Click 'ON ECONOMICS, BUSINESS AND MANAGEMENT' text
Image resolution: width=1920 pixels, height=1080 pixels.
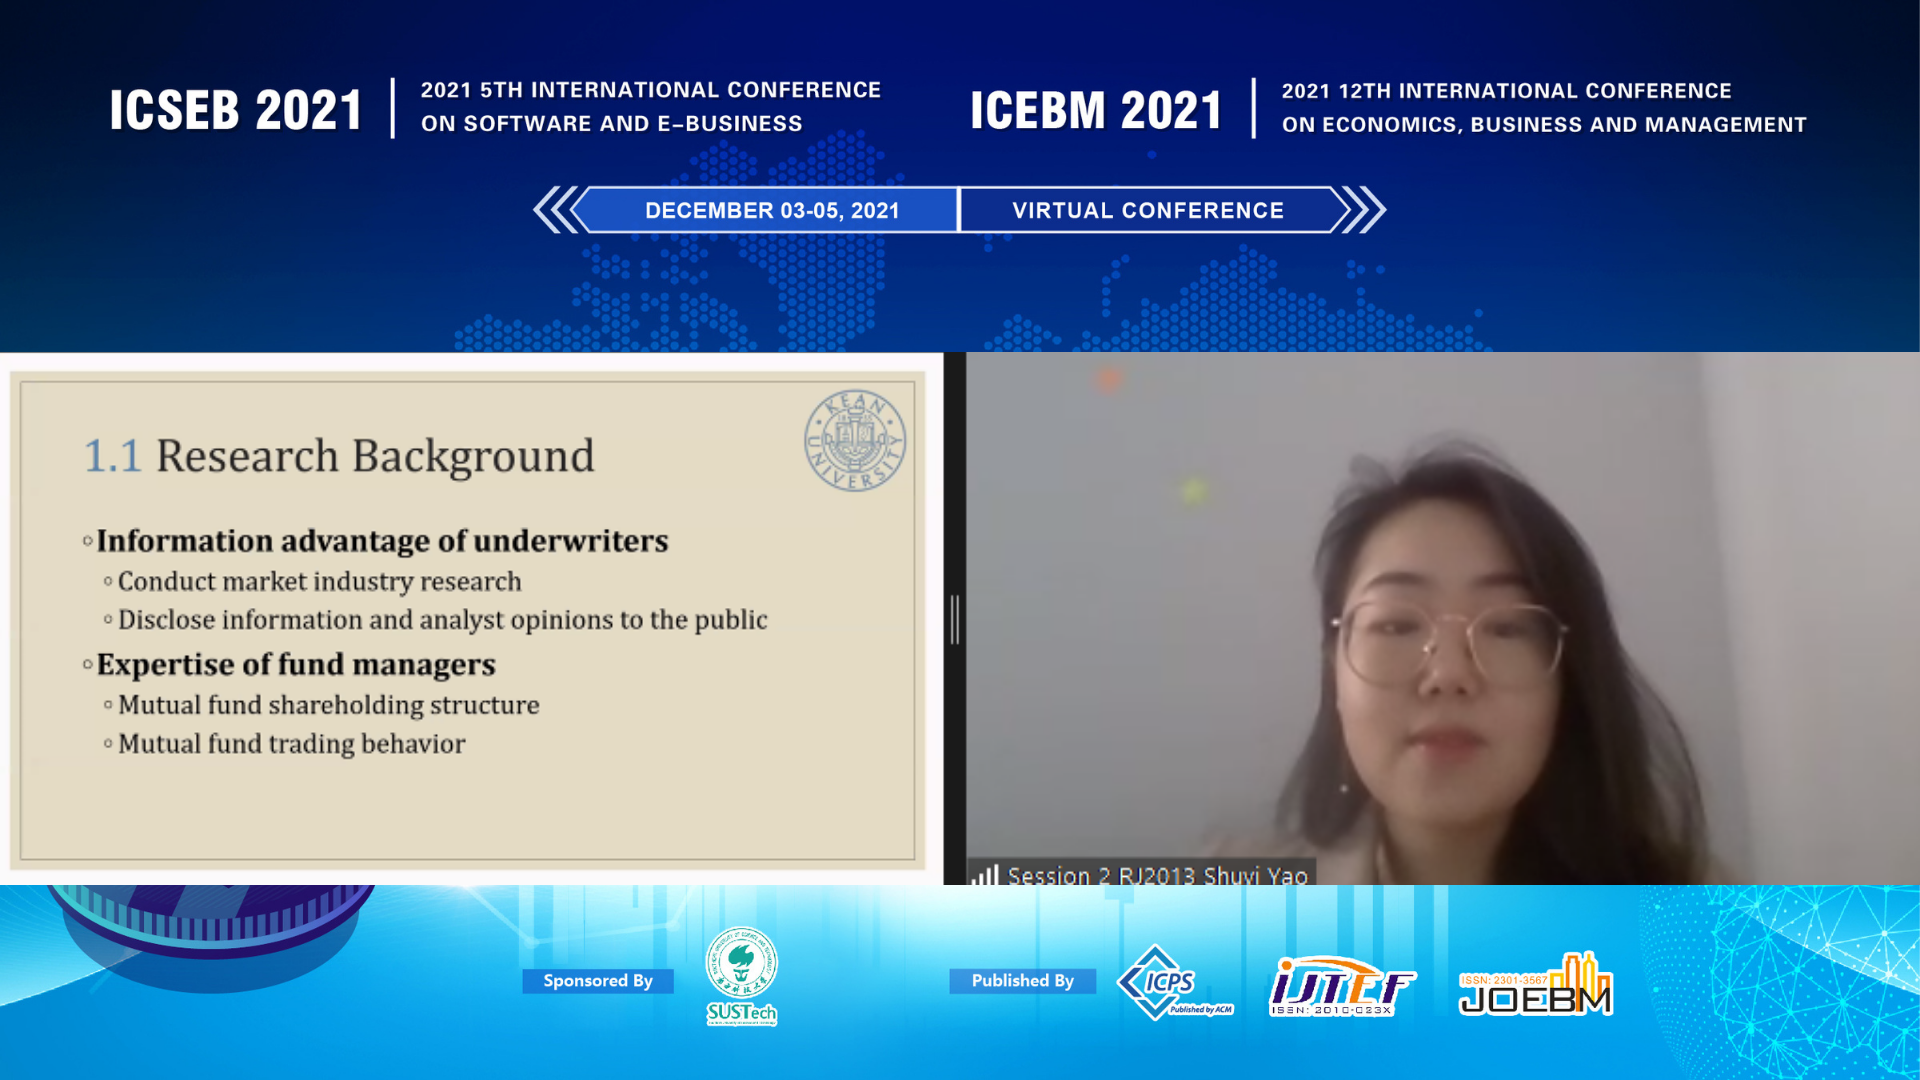[1544, 125]
